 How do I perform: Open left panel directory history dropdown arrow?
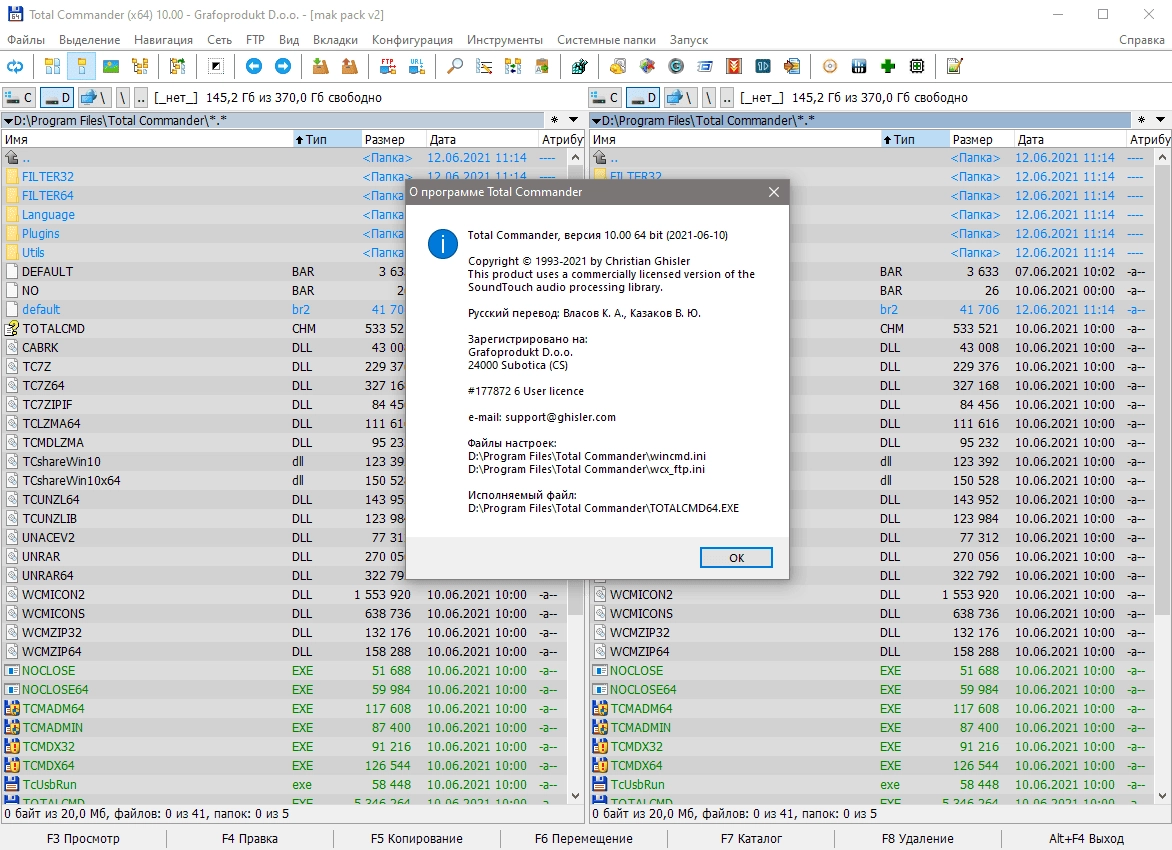pos(573,120)
